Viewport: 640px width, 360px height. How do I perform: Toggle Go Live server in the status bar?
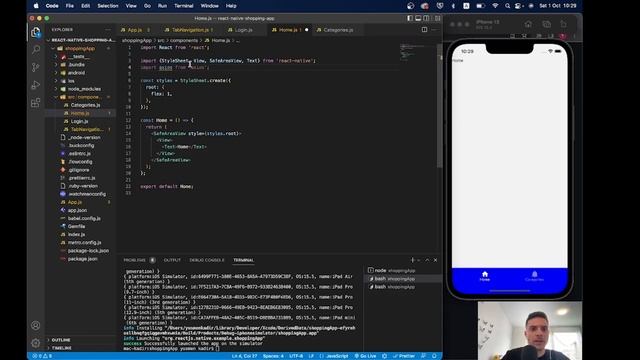coord(365,356)
